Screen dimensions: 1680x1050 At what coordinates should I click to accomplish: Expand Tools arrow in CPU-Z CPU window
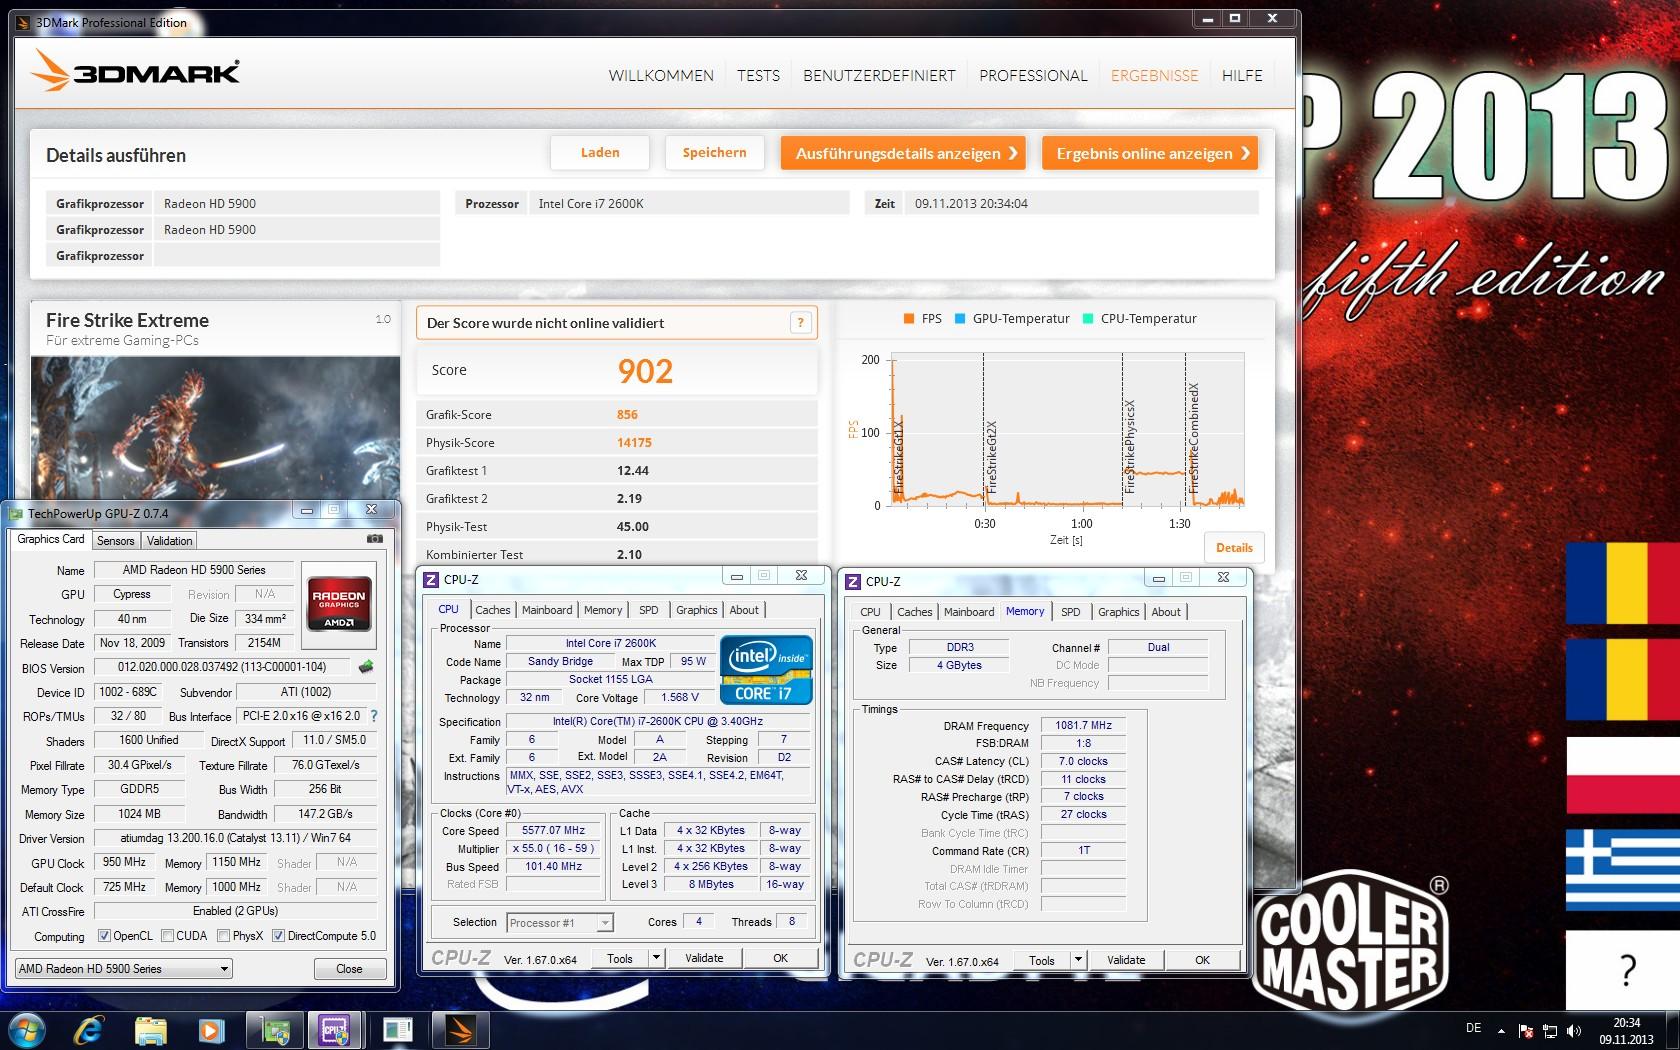click(x=656, y=958)
